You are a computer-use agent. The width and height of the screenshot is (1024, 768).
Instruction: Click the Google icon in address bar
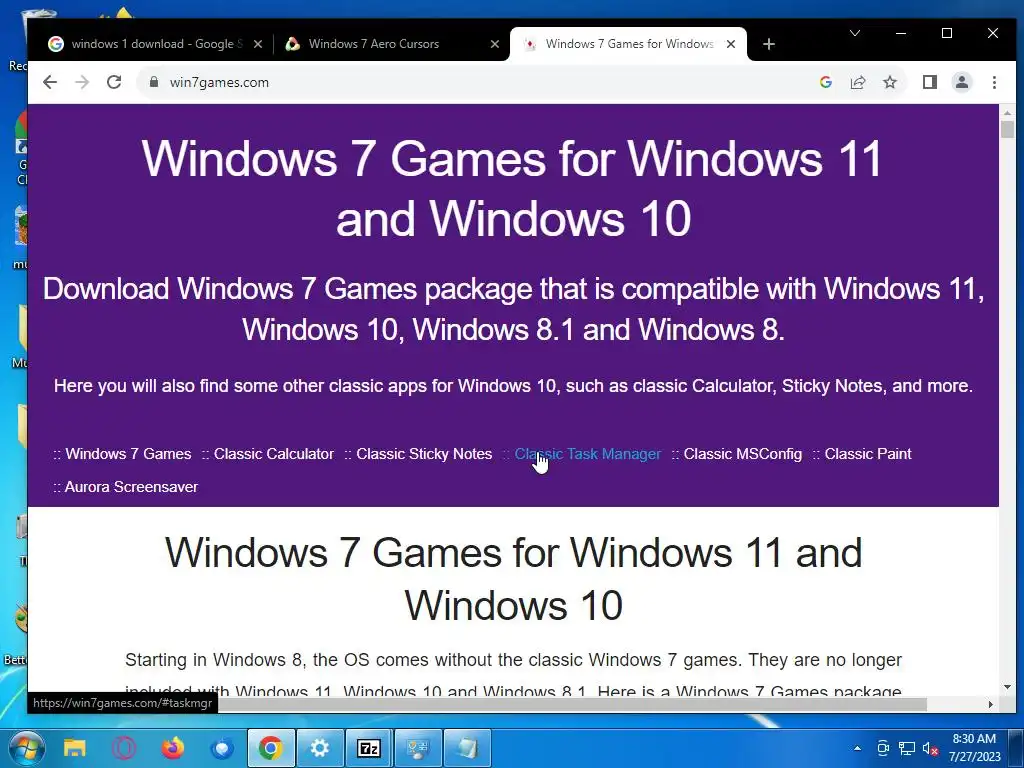click(825, 82)
